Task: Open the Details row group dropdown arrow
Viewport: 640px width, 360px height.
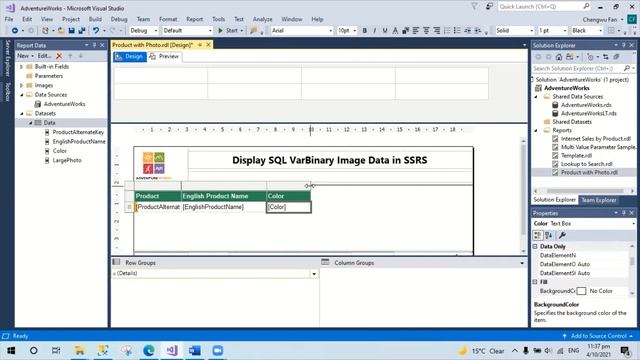Action: (x=314, y=274)
